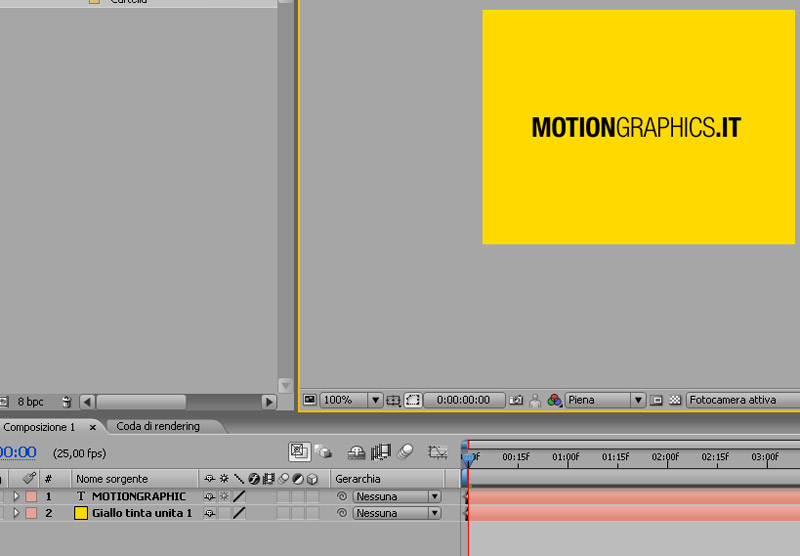Open the grid and guides options icon
800x556 pixels.
(x=393, y=400)
